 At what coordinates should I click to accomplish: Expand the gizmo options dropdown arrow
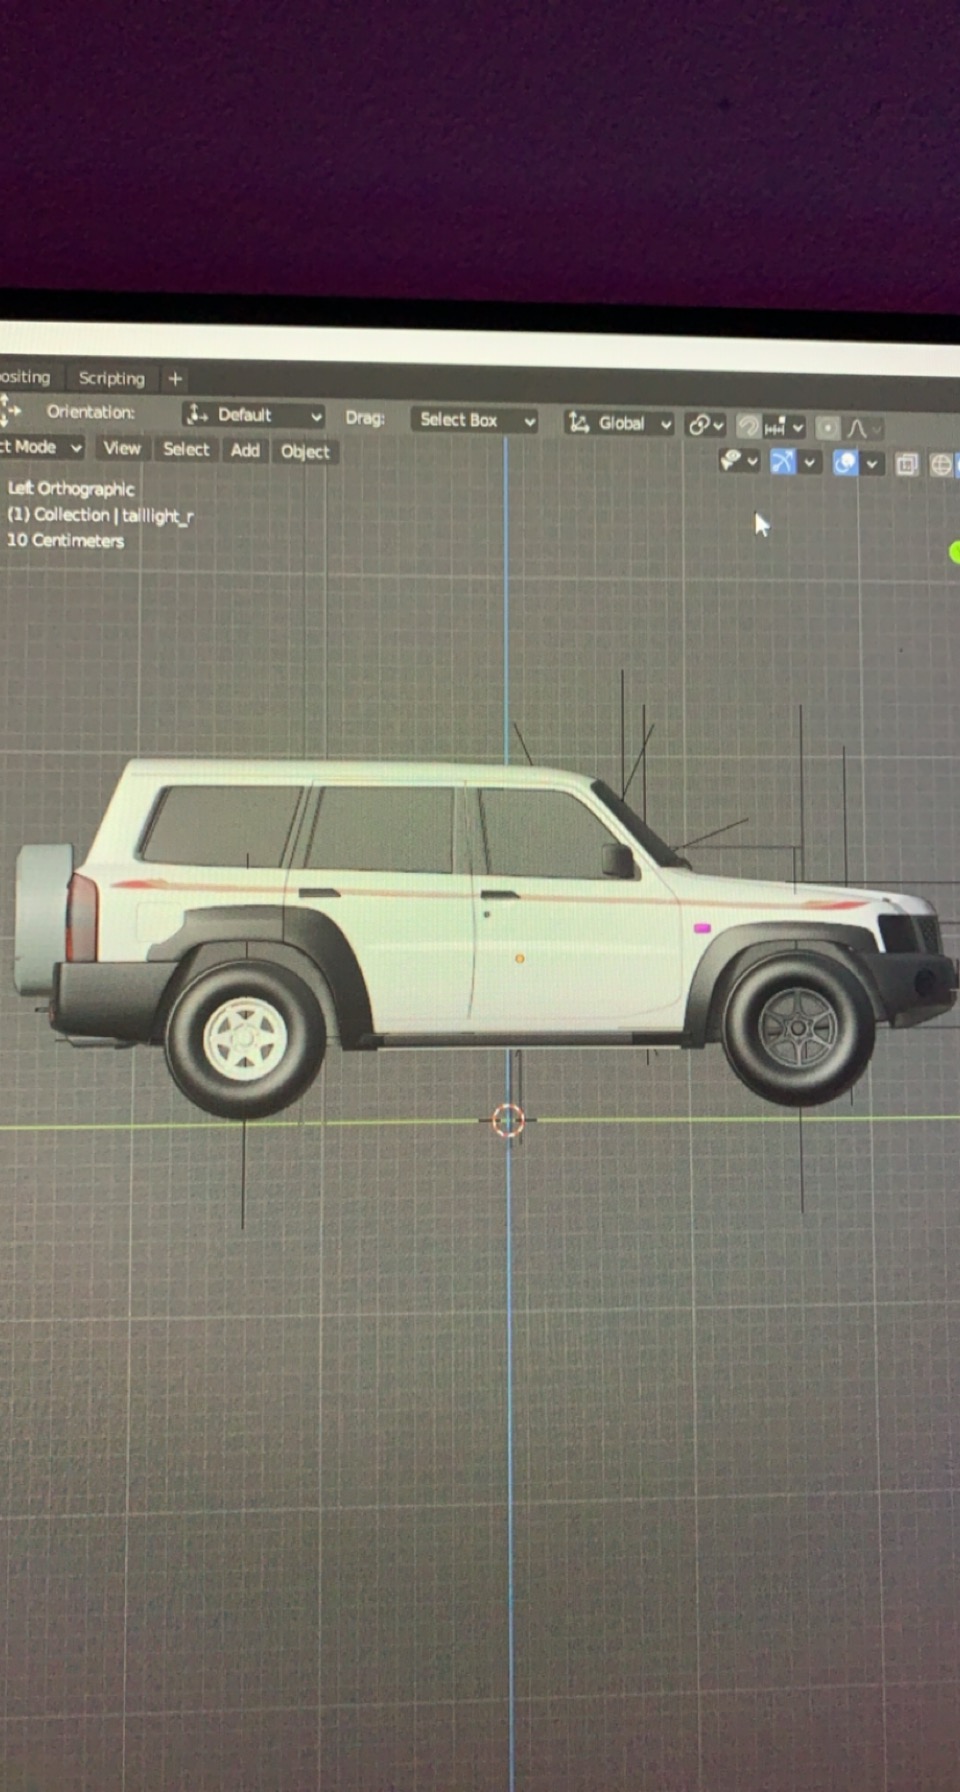(x=809, y=462)
